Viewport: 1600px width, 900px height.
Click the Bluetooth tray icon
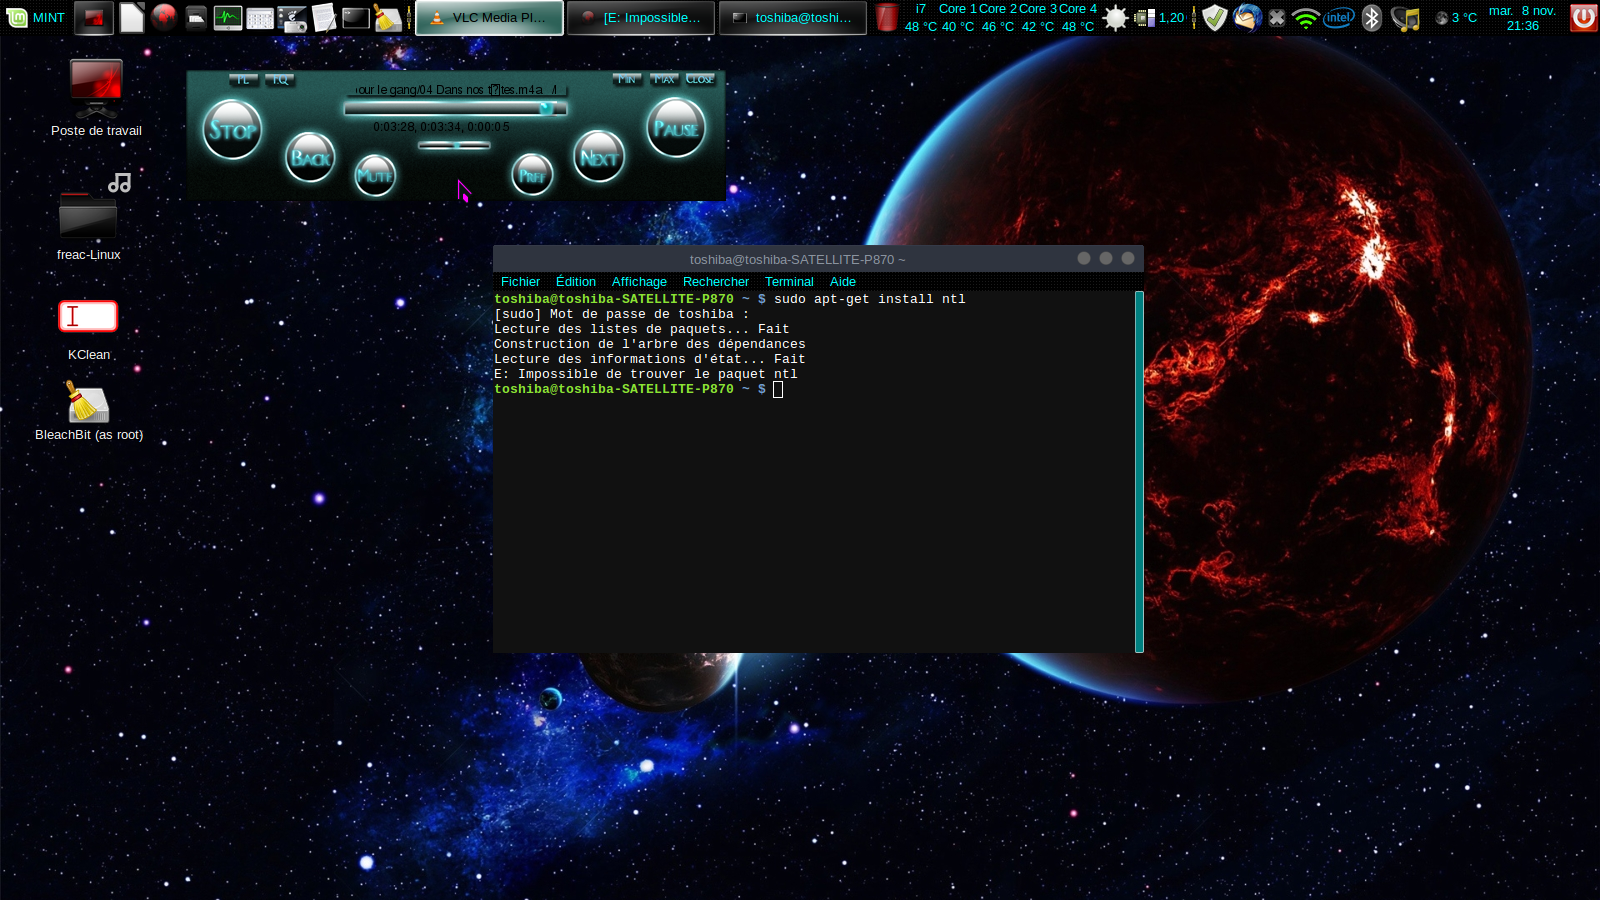click(x=1372, y=17)
